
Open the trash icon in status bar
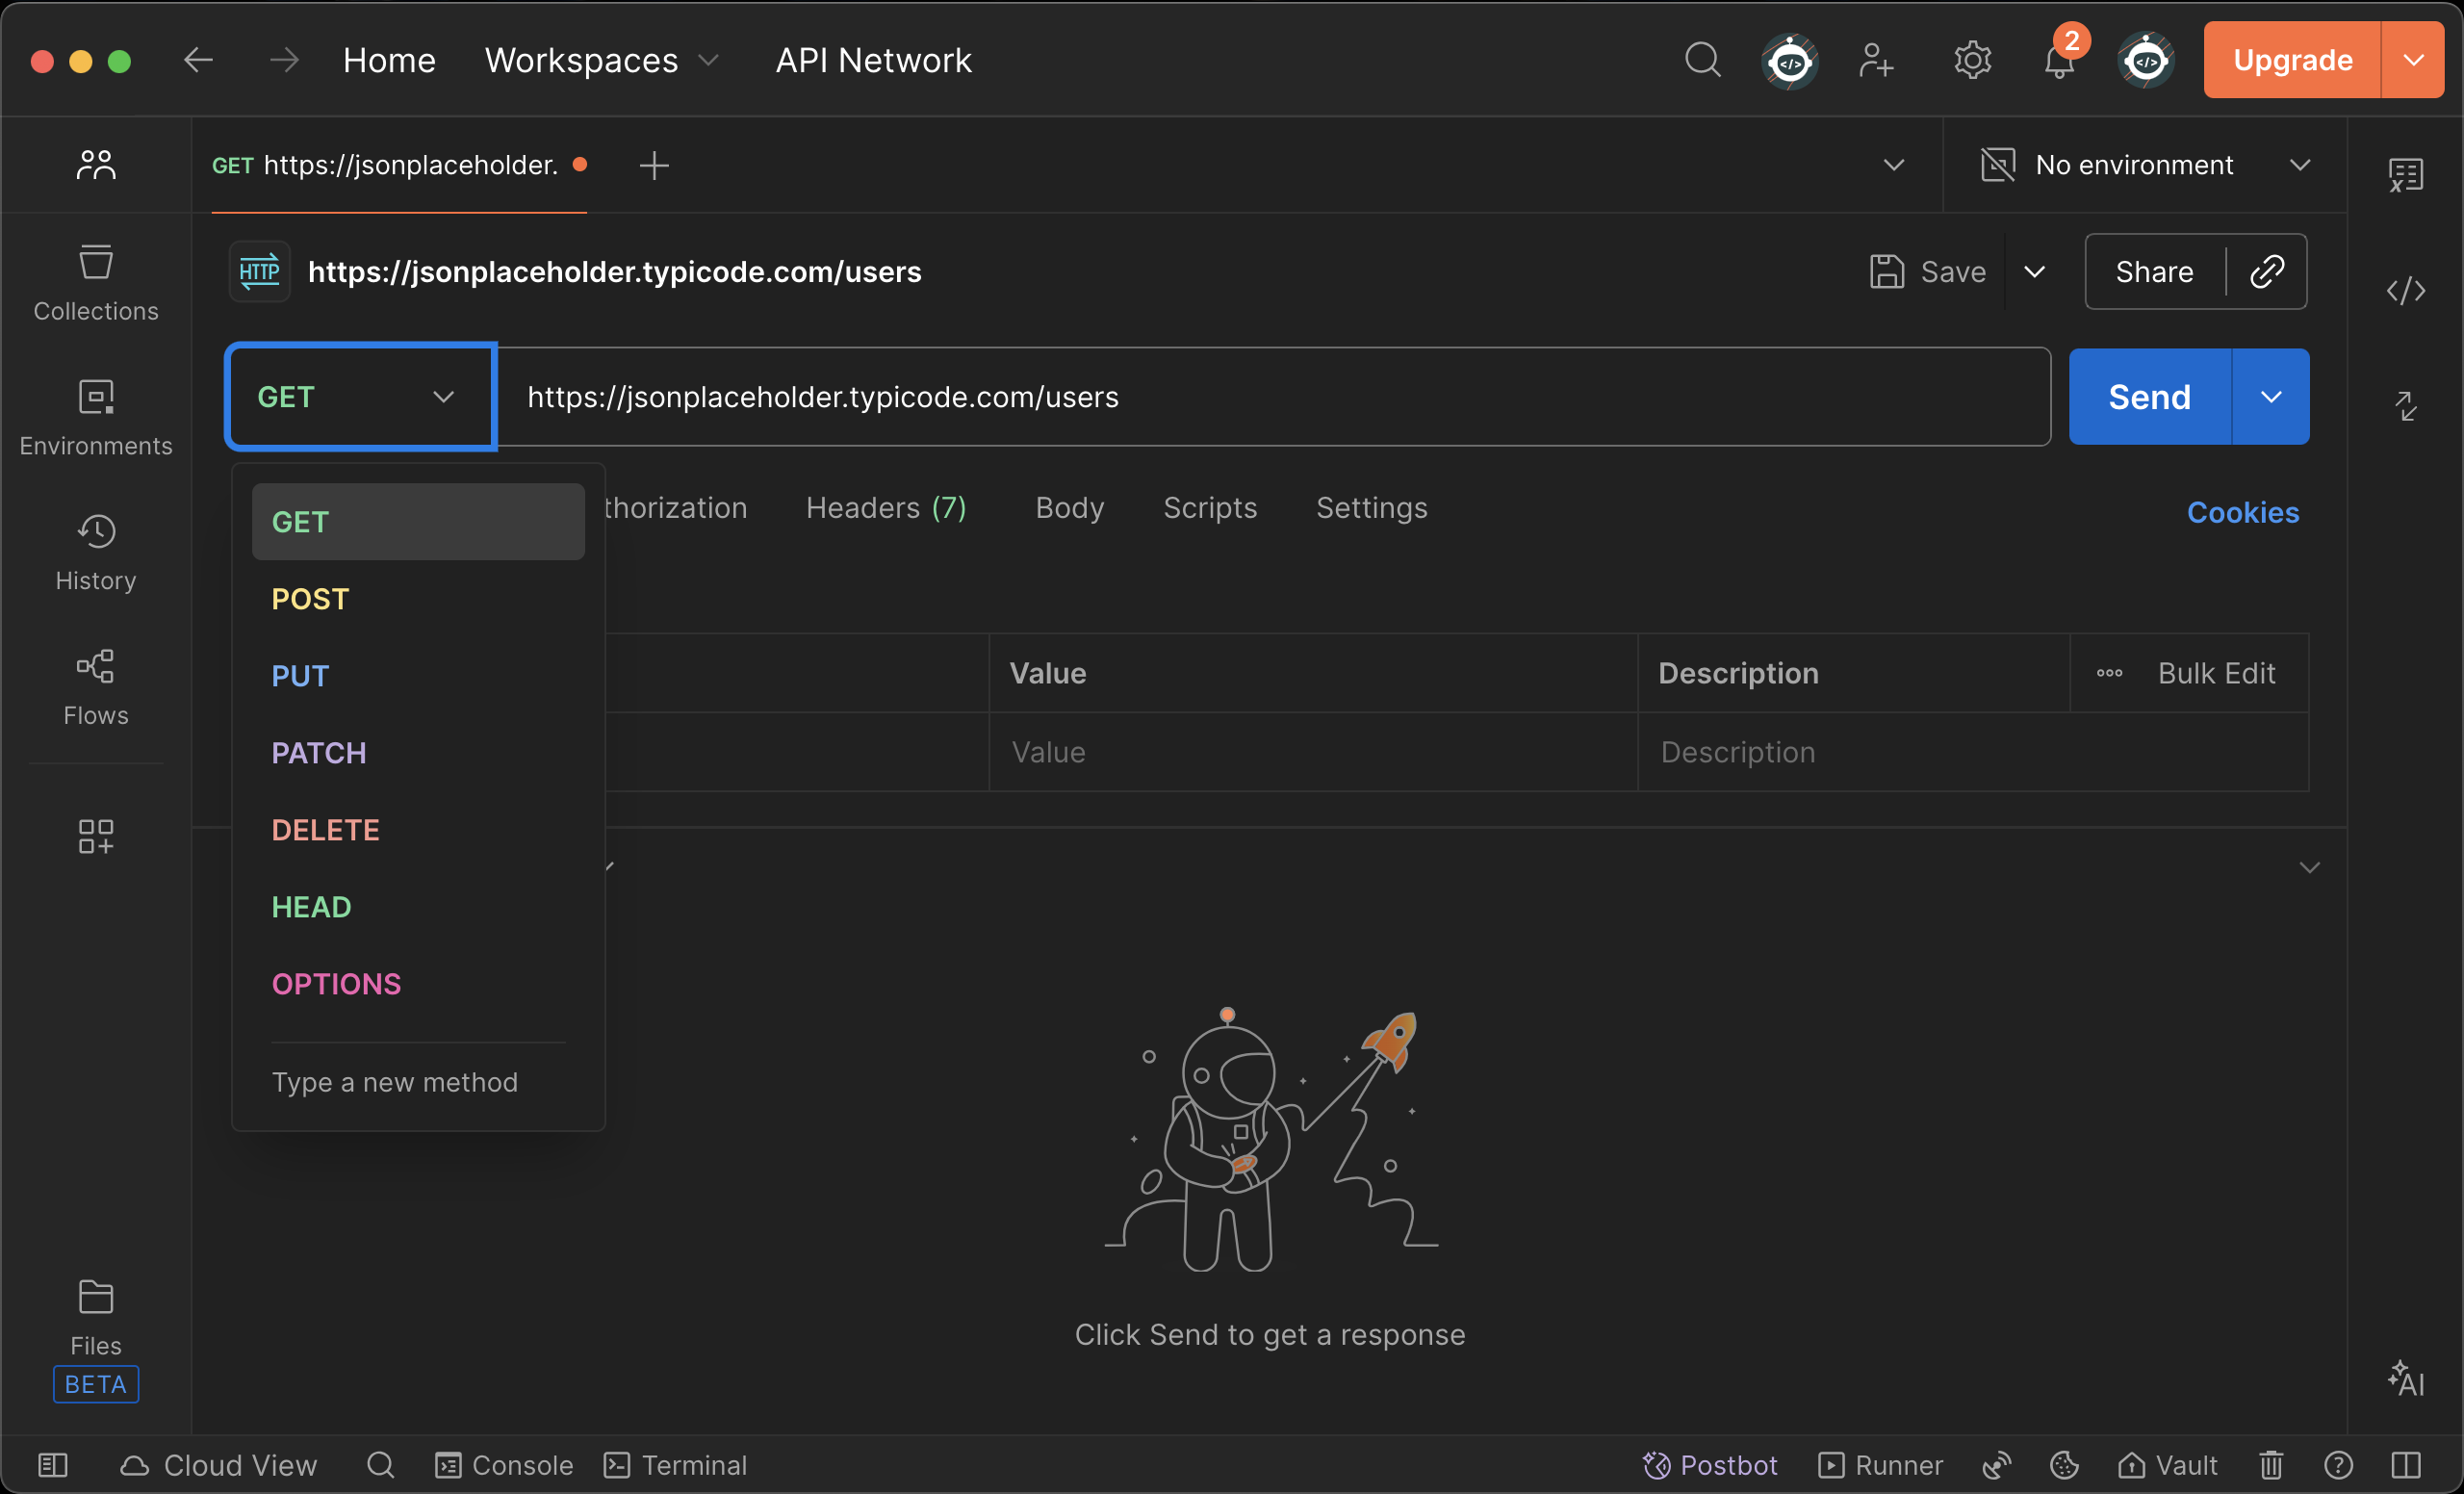click(x=2271, y=1465)
